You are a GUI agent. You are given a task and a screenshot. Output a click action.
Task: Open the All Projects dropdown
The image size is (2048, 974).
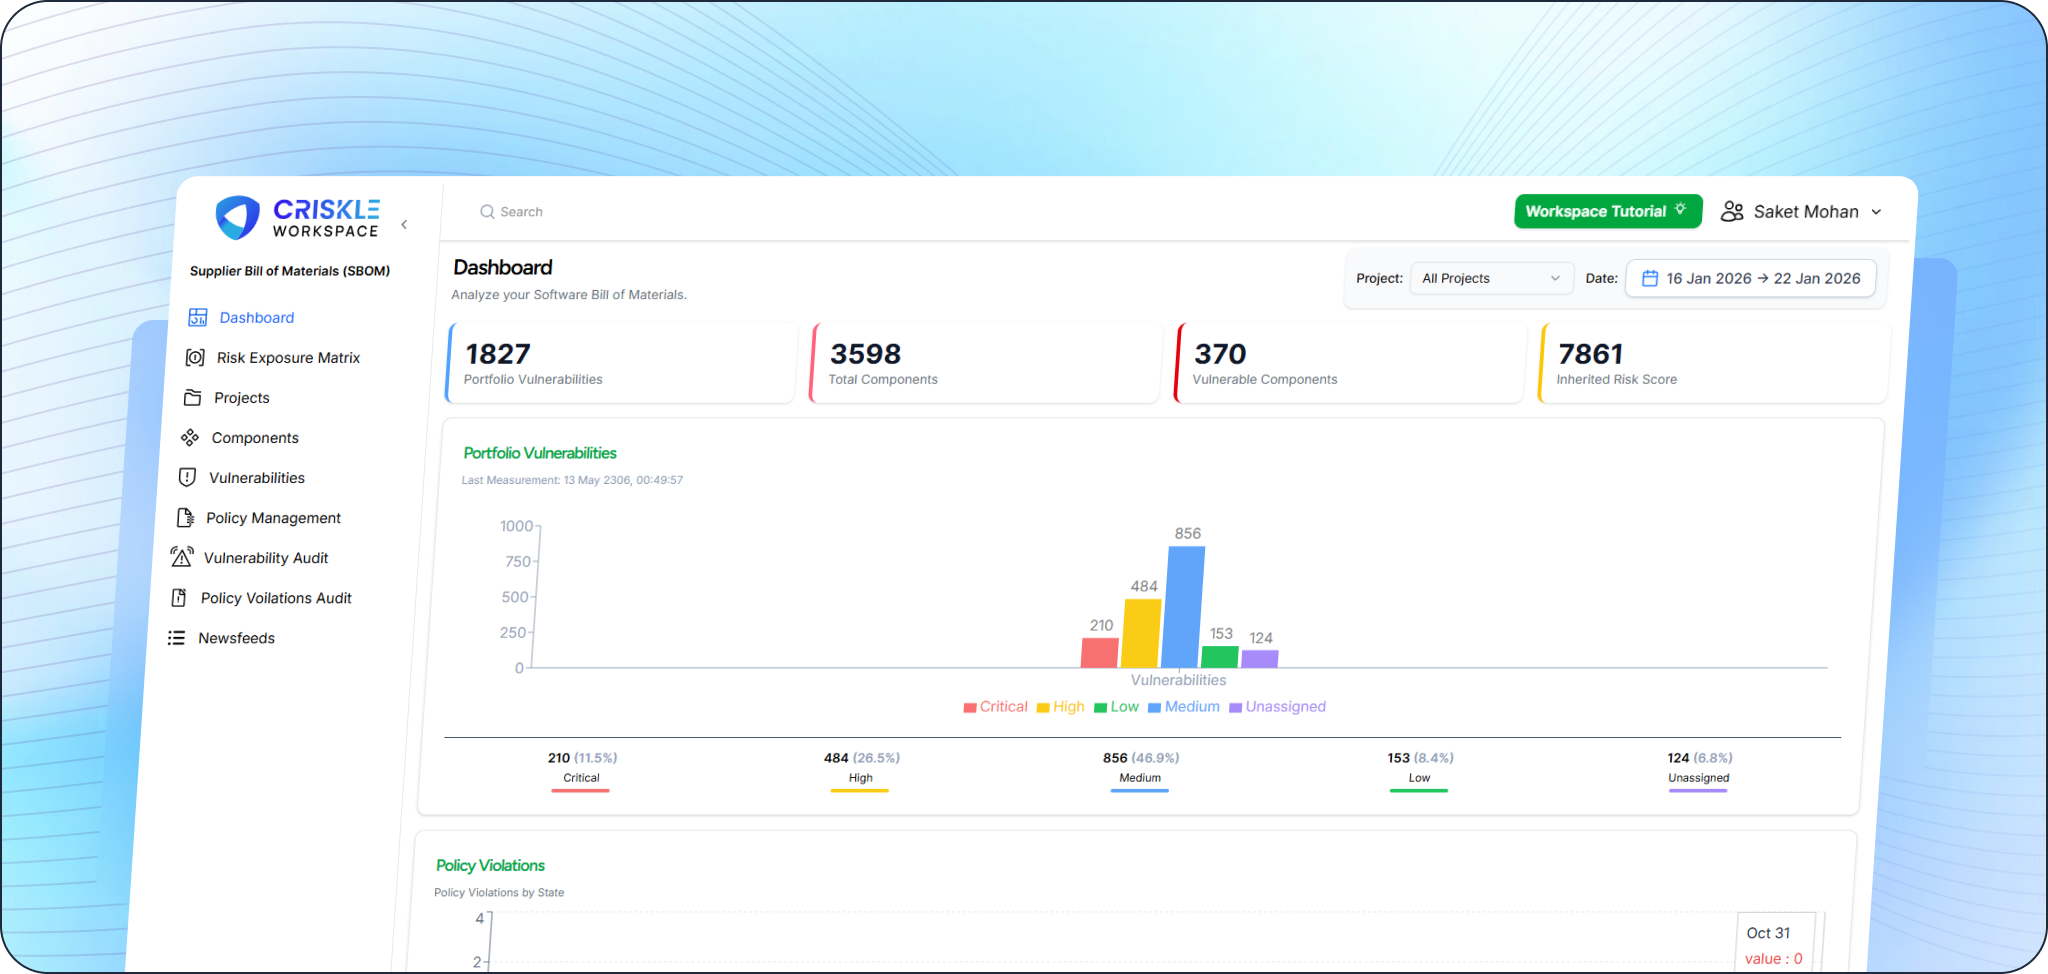click(x=1490, y=278)
